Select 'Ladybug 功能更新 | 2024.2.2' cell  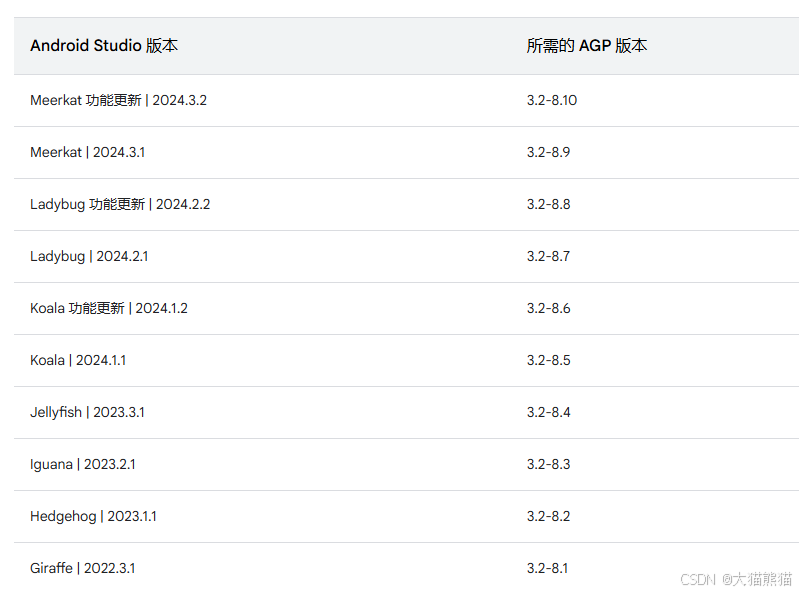point(120,204)
